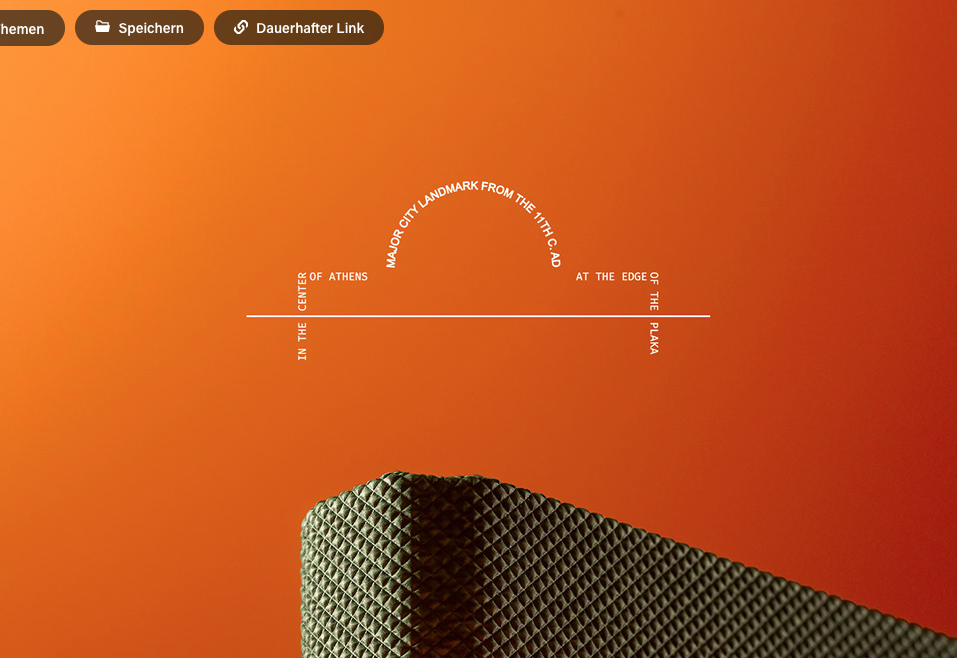Click the word "LANDMARK" in the arch
Viewport: 957px width, 658px height.
click(x=447, y=194)
